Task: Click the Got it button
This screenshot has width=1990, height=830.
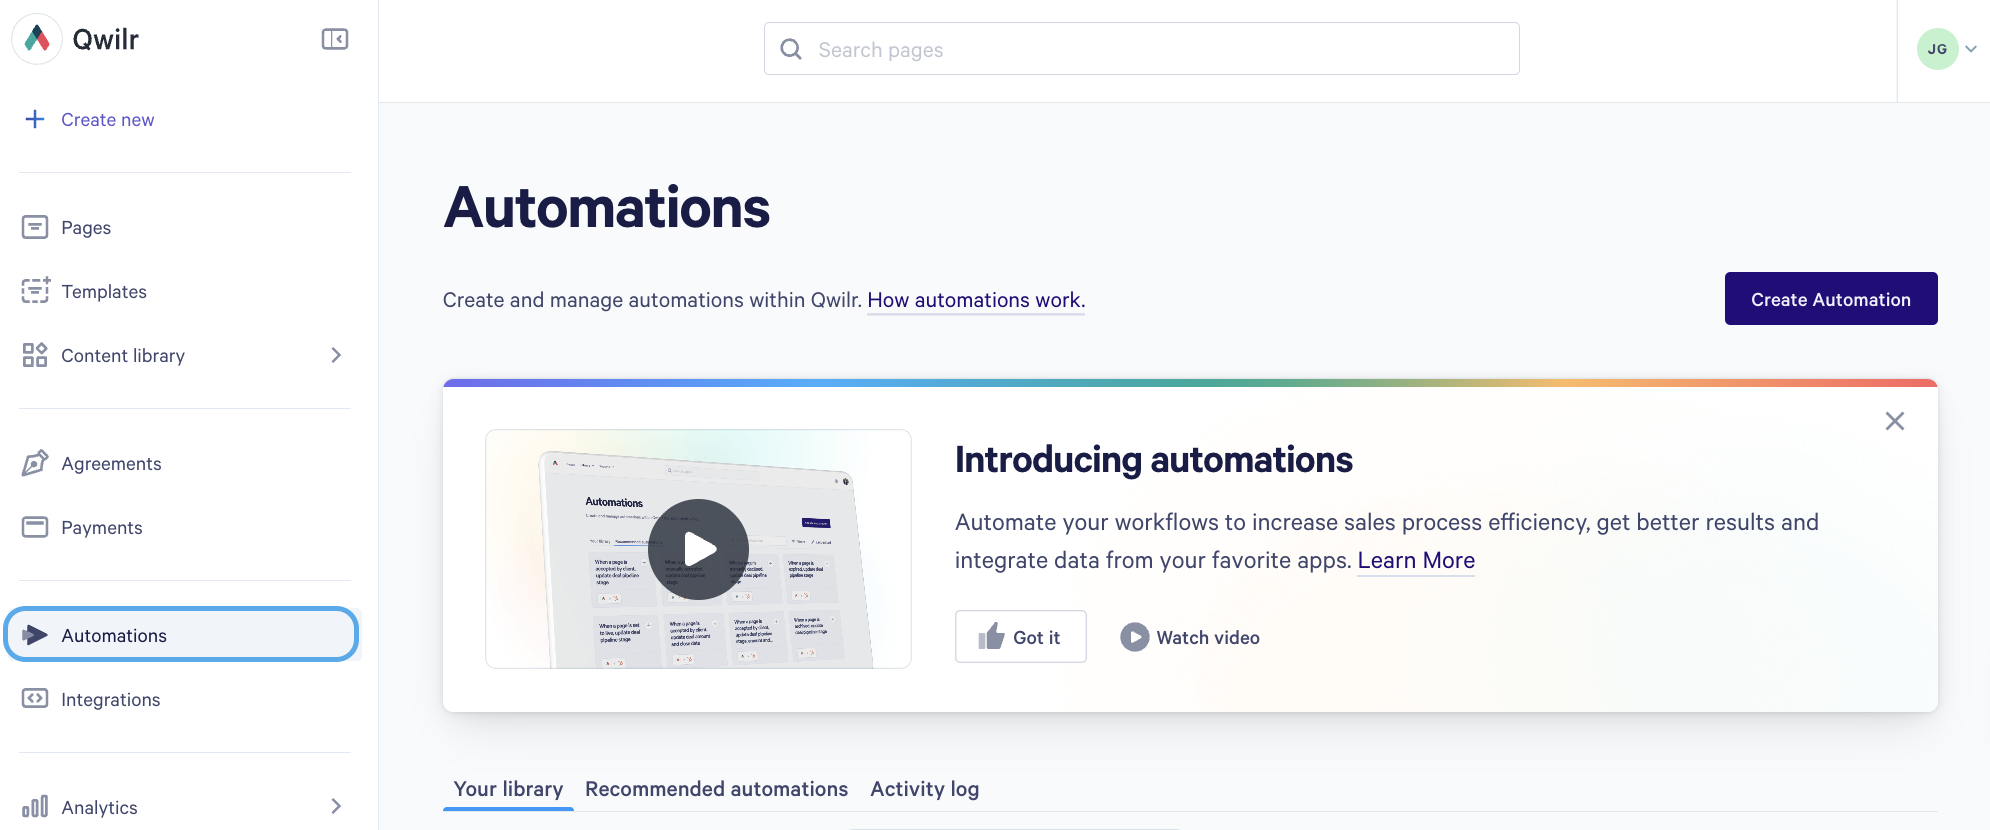Action: 1020,637
